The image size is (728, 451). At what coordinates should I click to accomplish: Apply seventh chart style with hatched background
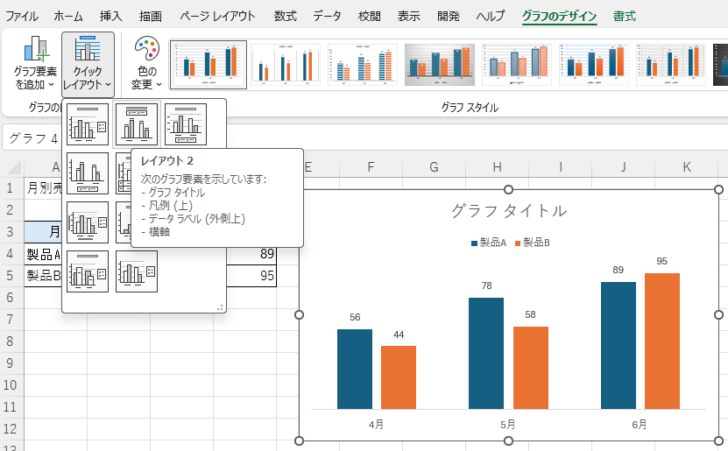click(x=671, y=65)
